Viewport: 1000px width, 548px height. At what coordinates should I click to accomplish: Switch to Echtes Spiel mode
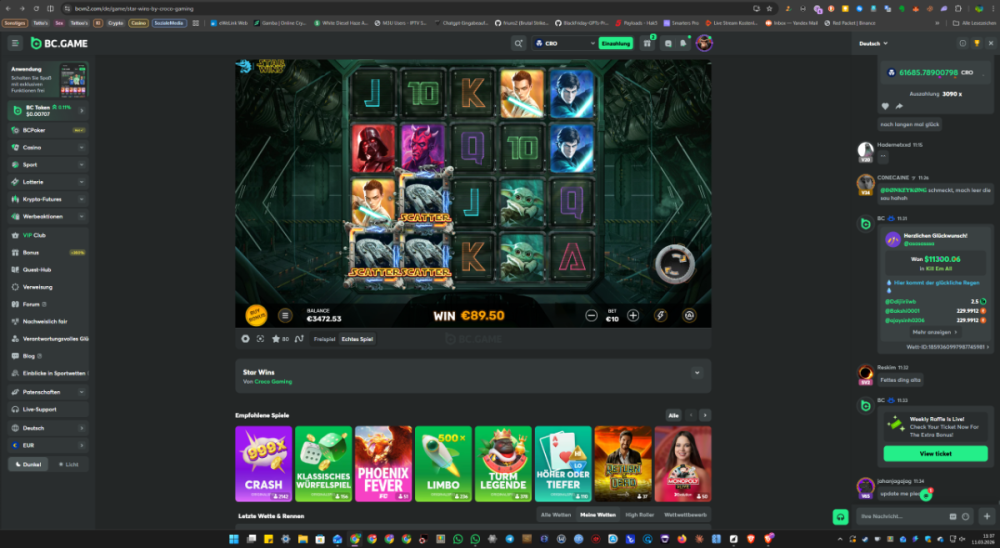pyautogui.click(x=357, y=339)
